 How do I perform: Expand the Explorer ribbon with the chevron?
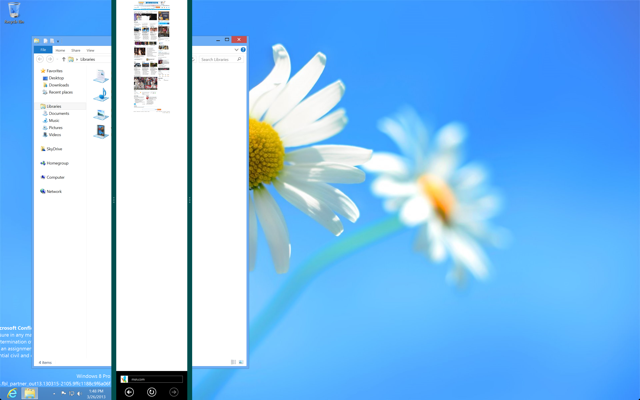(236, 50)
